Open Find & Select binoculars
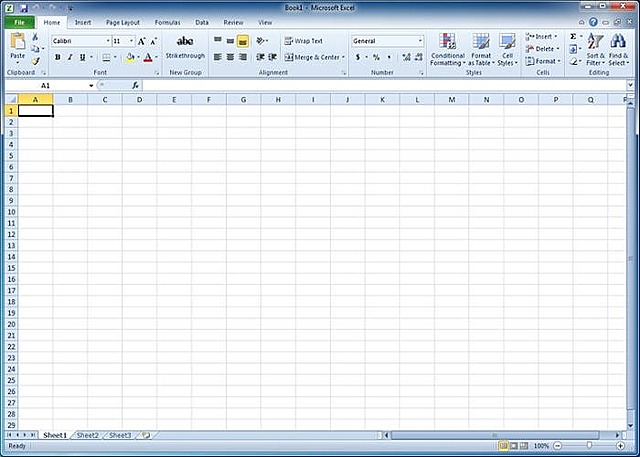The width and height of the screenshot is (640, 457). pyautogui.click(x=618, y=50)
